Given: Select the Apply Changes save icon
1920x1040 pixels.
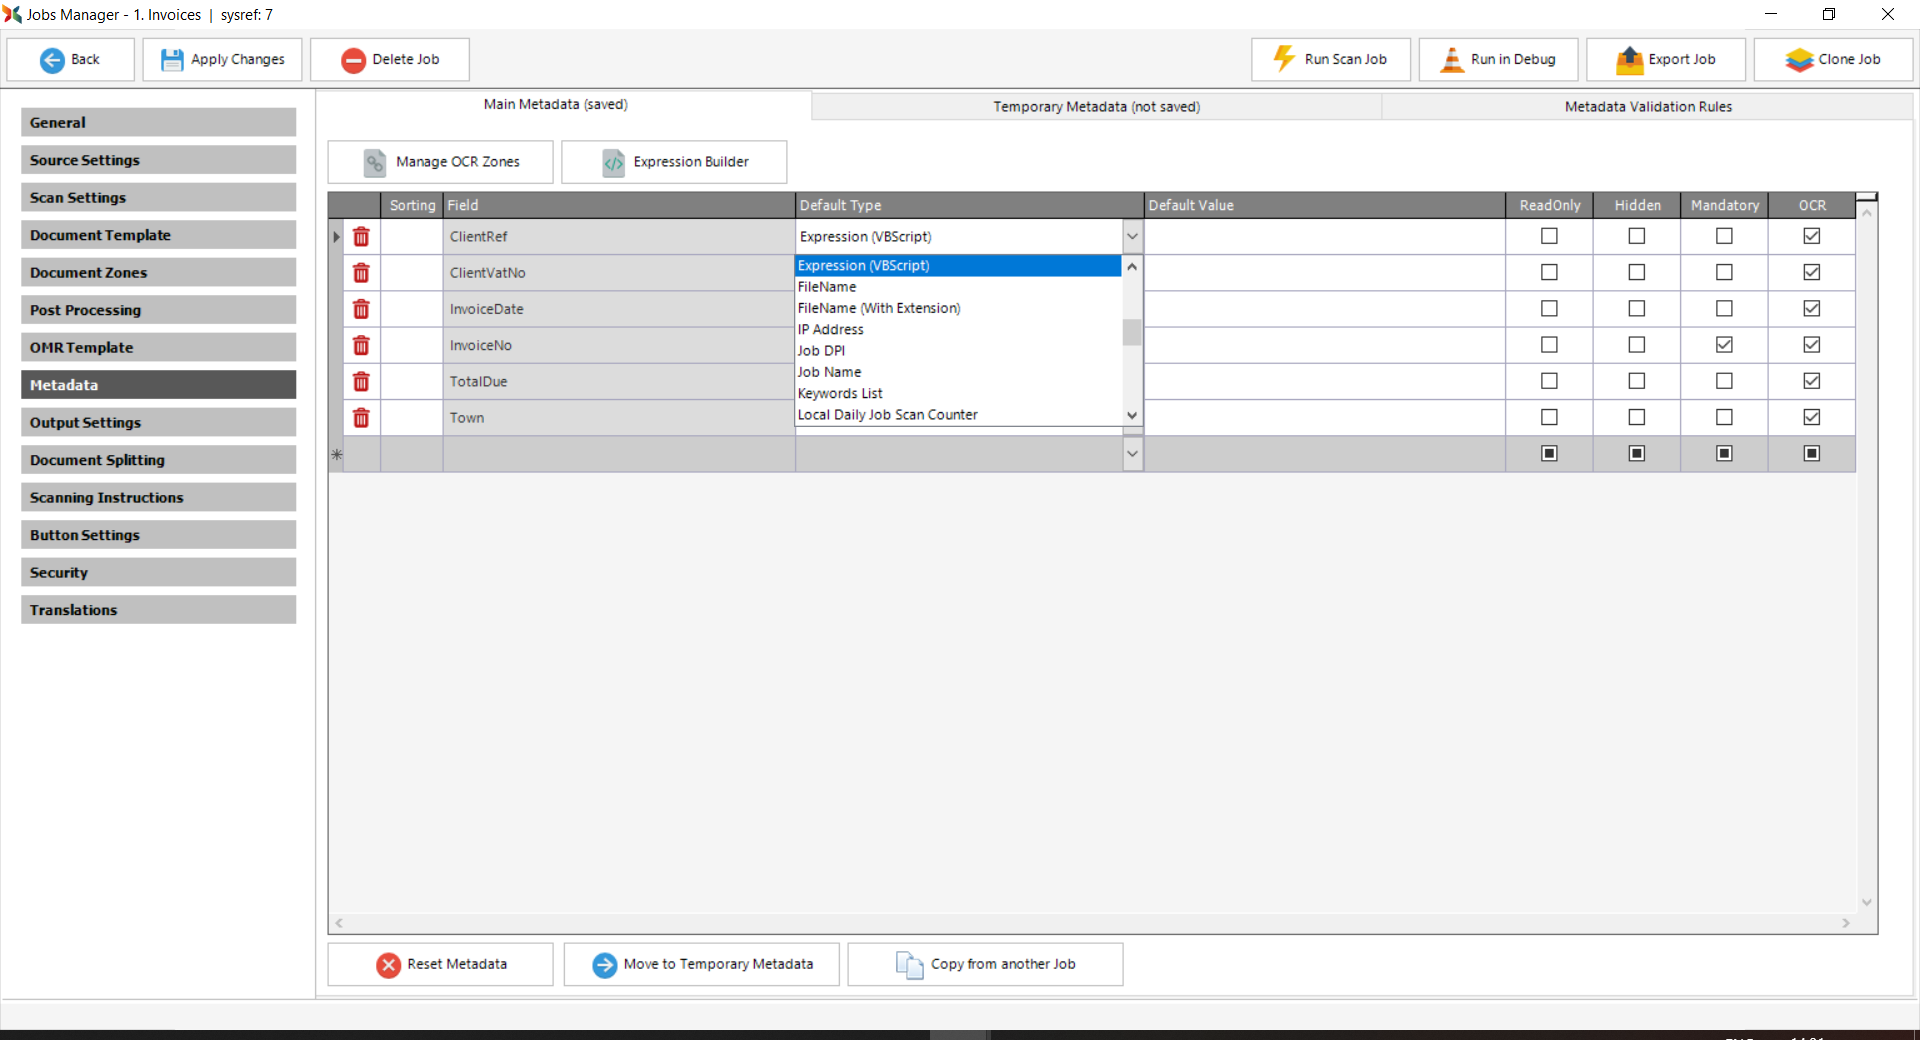Looking at the screenshot, I should 171,59.
